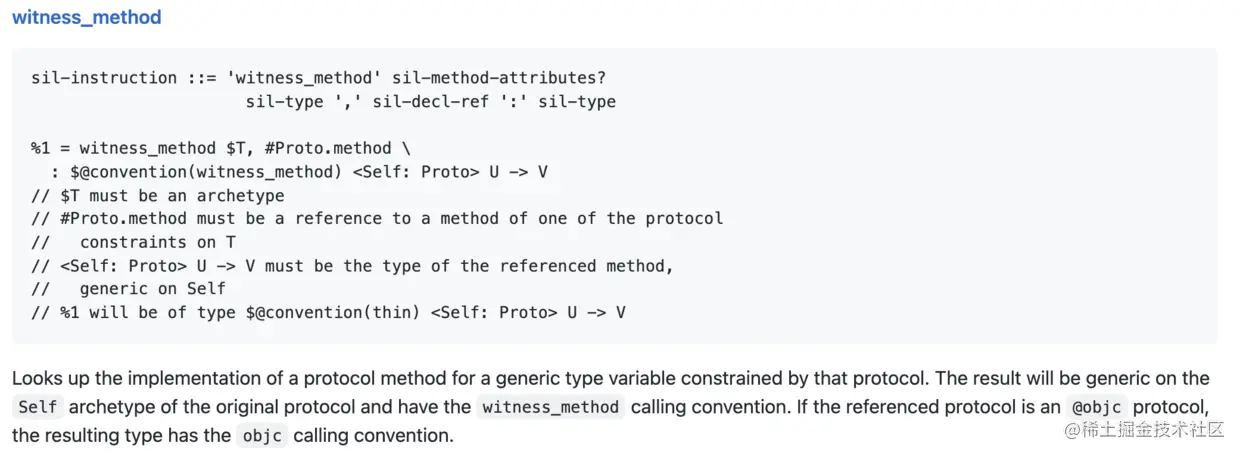Click the '#Proto.method must be a reference' comment

coord(377,218)
